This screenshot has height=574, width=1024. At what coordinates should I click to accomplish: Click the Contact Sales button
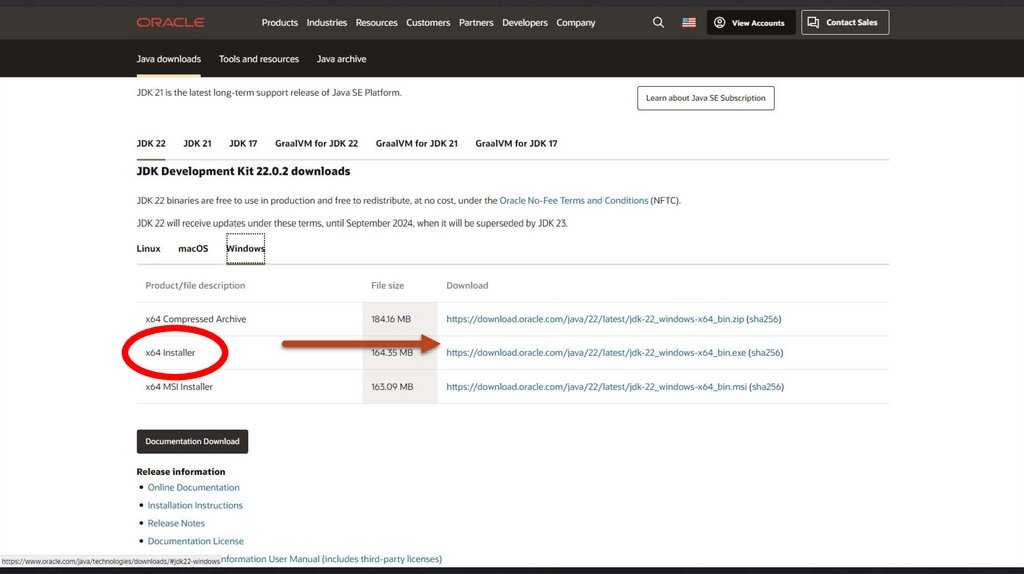[x=845, y=22]
